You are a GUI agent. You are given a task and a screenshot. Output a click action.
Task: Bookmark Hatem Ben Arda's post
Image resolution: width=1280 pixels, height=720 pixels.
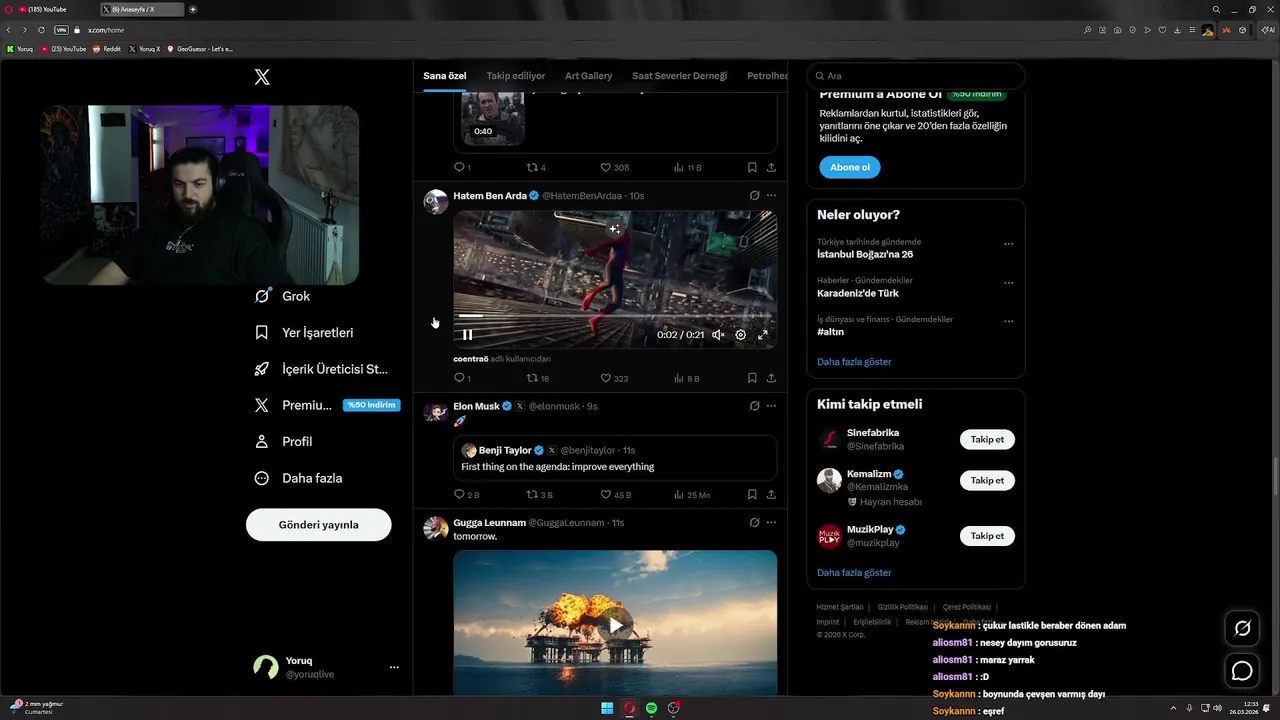(752, 378)
